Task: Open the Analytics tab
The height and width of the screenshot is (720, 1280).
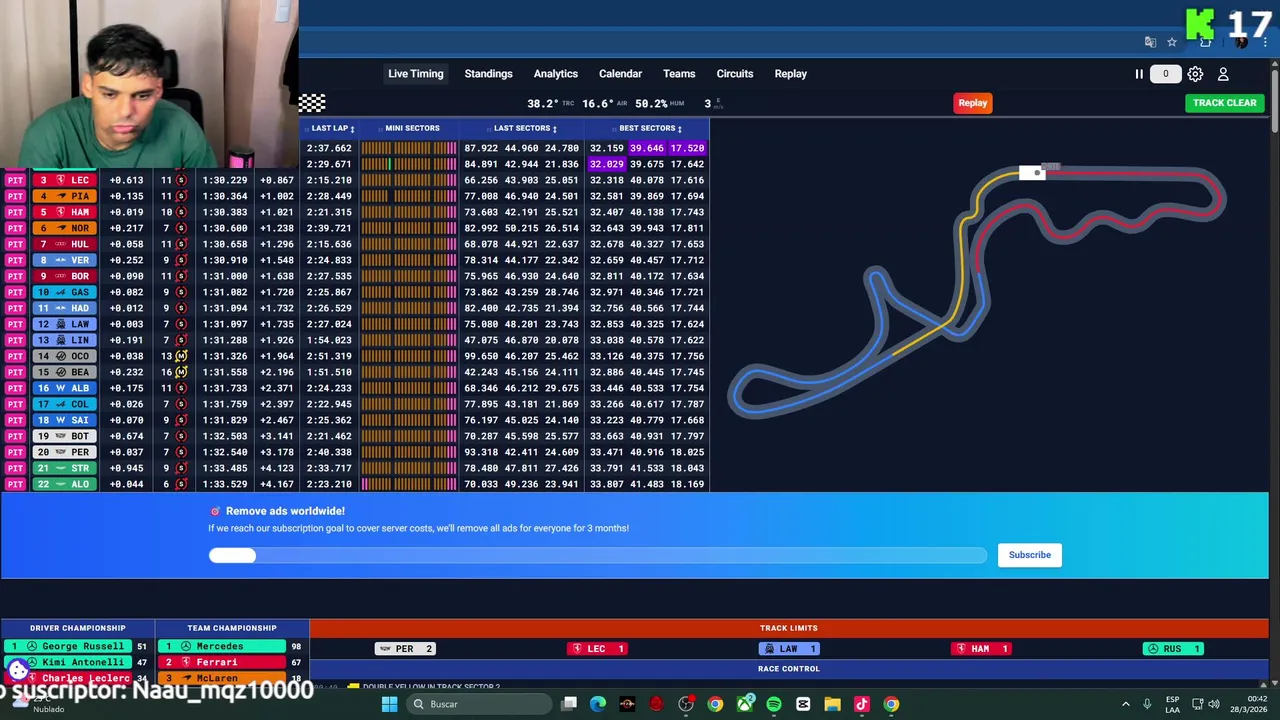Action: pyautogui.click(x=555, y=74)
